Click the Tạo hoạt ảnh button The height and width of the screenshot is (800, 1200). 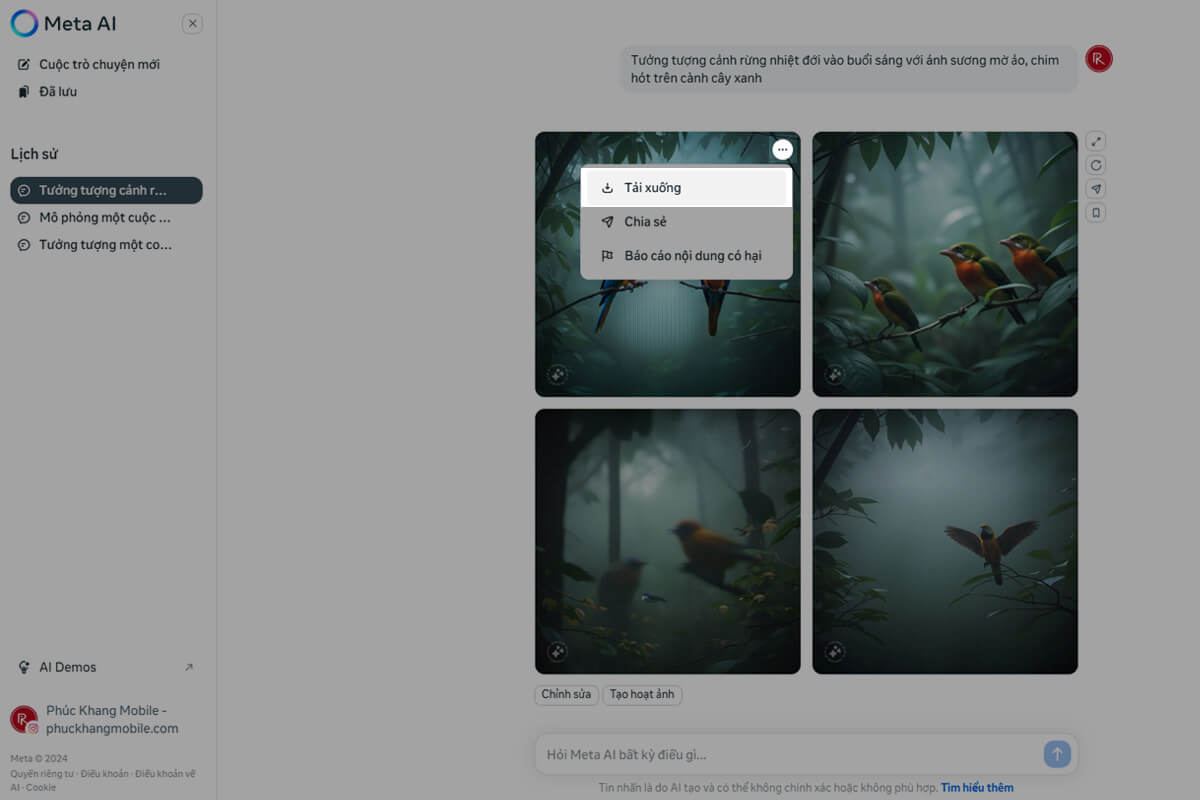[642, 694]
